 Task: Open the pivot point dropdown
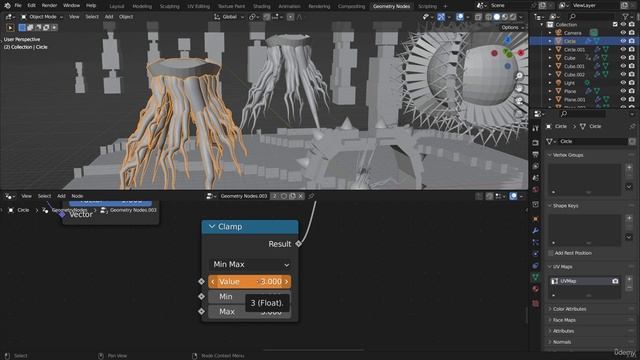(254, 17)
